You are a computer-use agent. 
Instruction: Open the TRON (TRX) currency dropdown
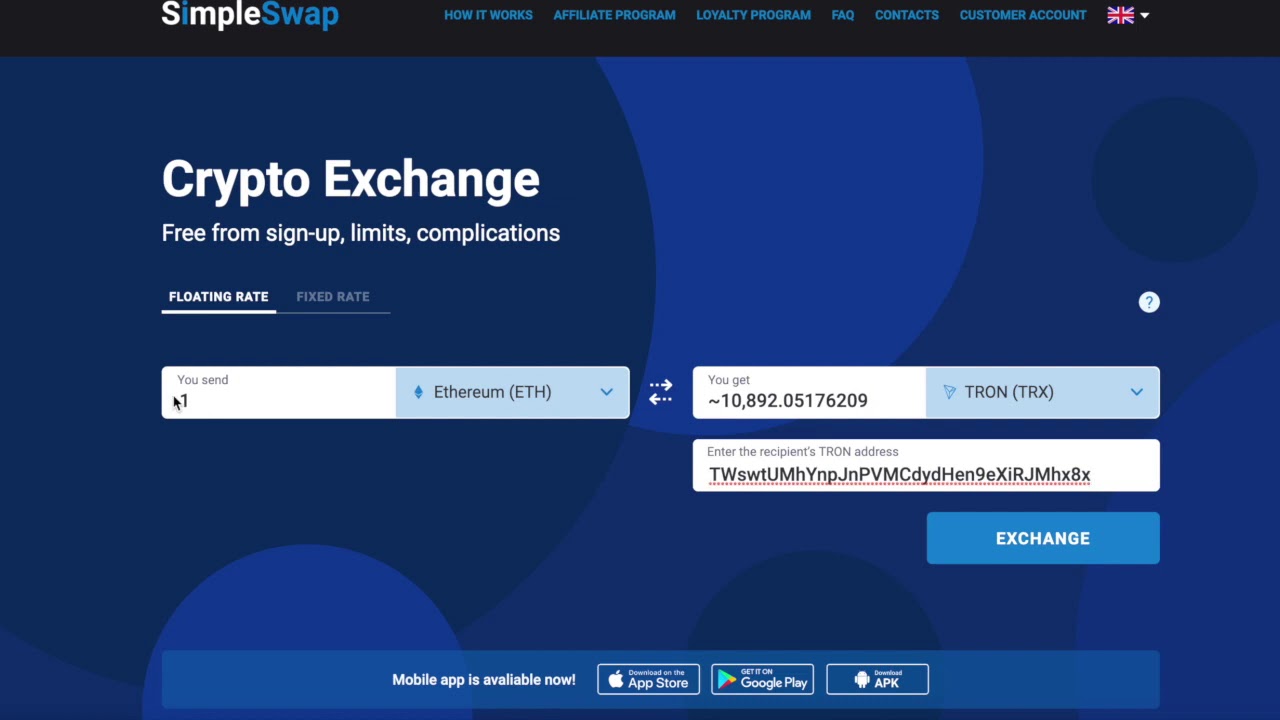point(1043,392)
